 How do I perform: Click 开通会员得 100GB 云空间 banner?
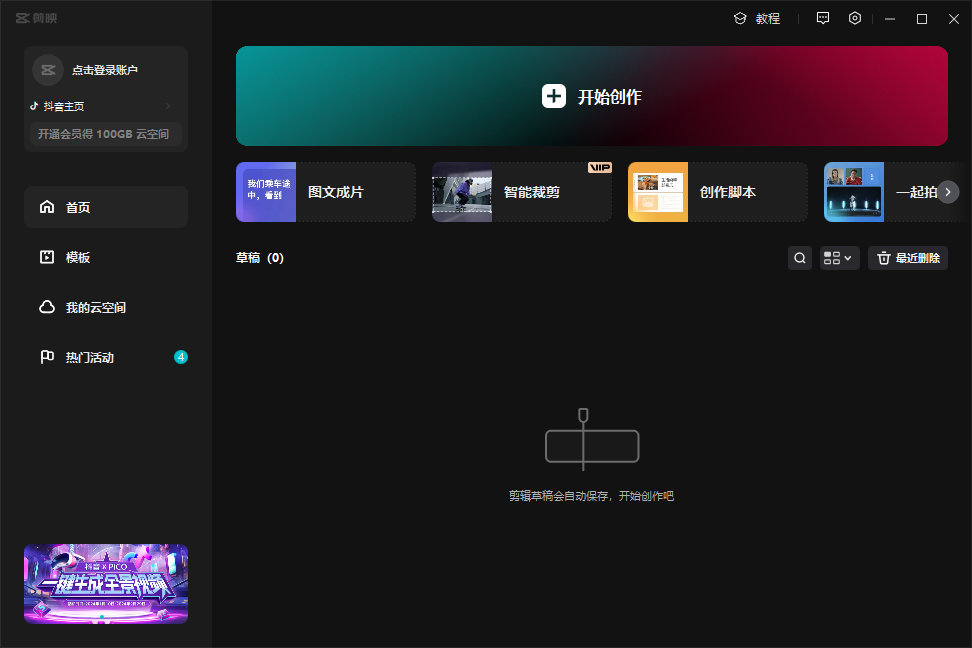[x=105, y=134]
